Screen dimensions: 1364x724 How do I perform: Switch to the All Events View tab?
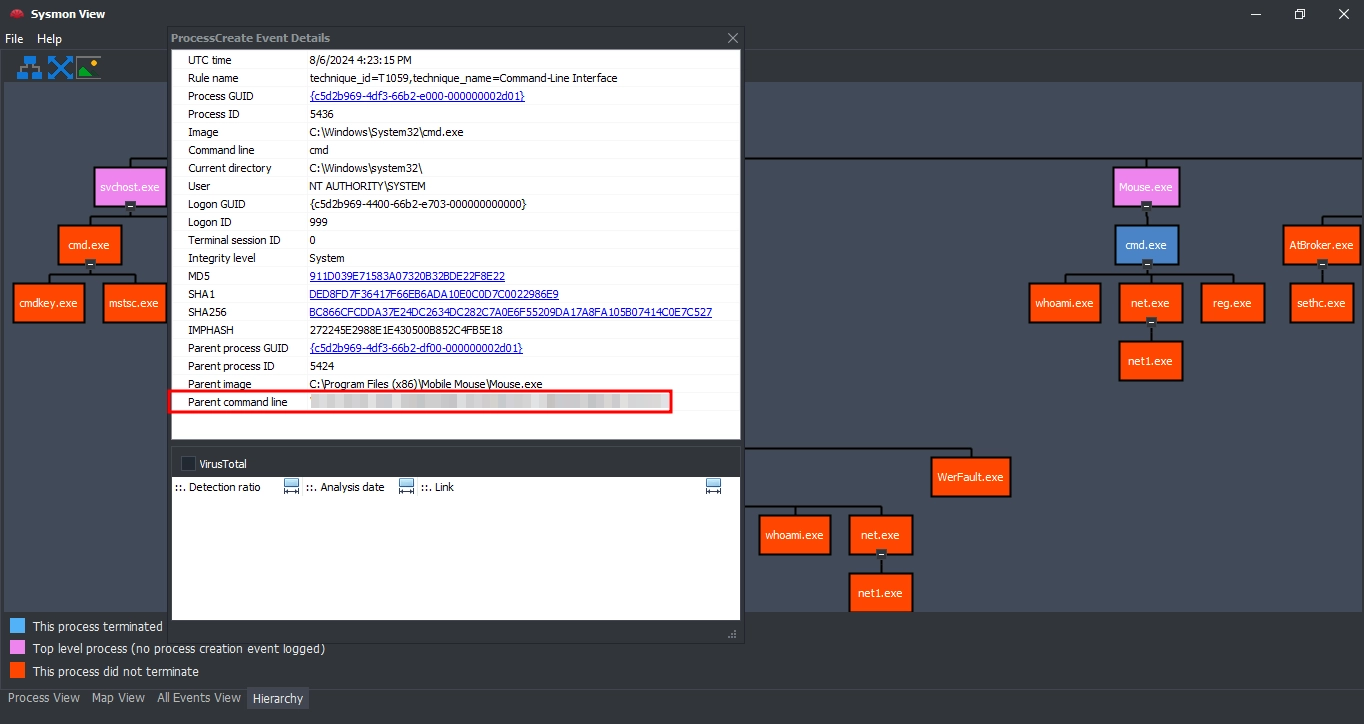[x=198, y=698]
